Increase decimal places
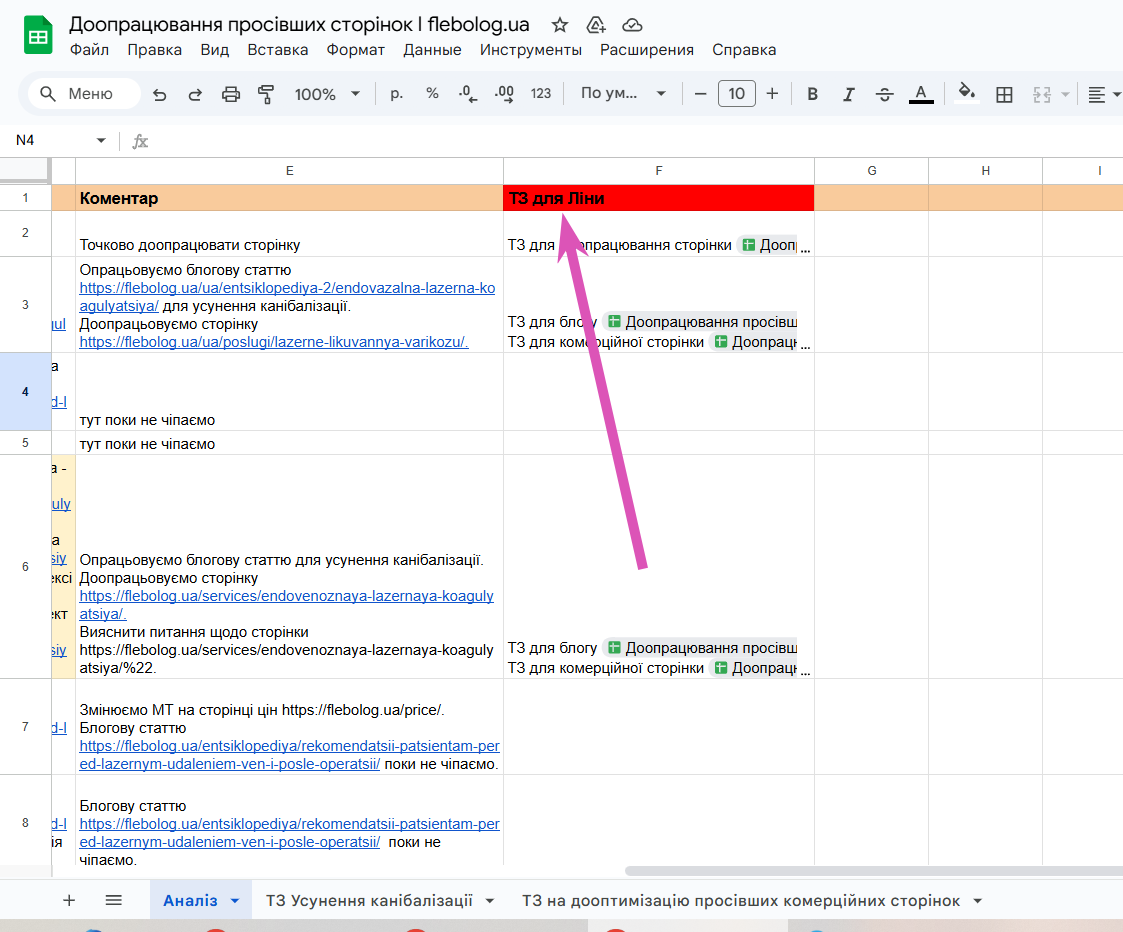 click(x=504, y=94)
